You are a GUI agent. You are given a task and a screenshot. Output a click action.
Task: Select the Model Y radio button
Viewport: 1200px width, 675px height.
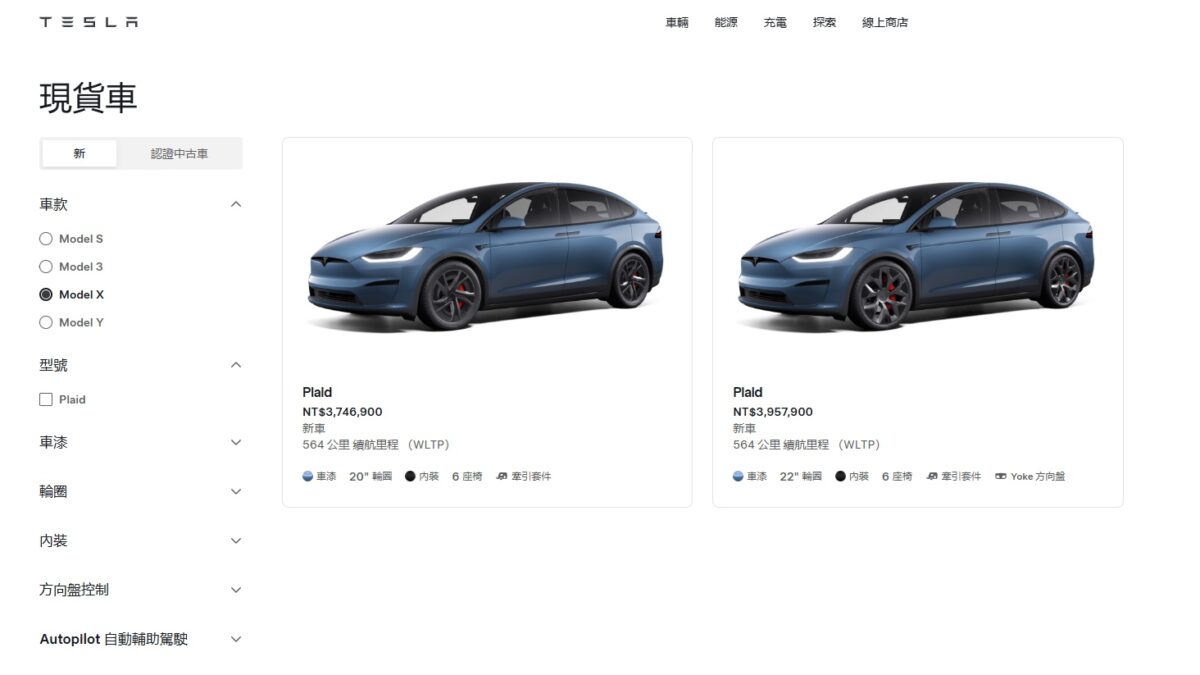click(x=46, y=322)
